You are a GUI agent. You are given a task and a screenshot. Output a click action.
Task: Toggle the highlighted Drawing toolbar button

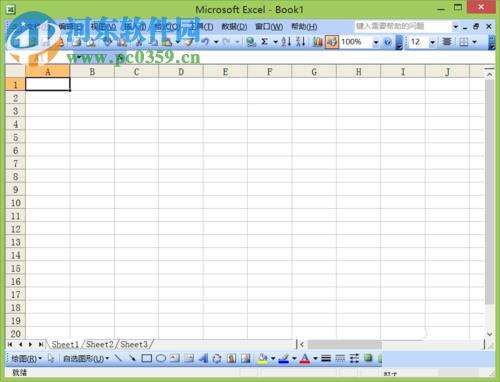point(332,42)
